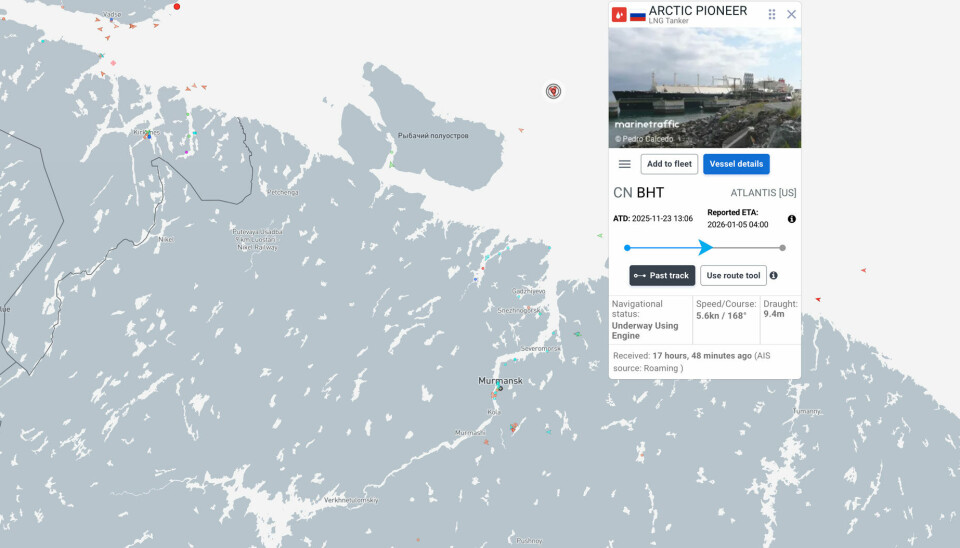The height and width of the screenshot is (548, 960).
Task: Click the red LNG tanker type icon
Action: (x=620, y=15)
